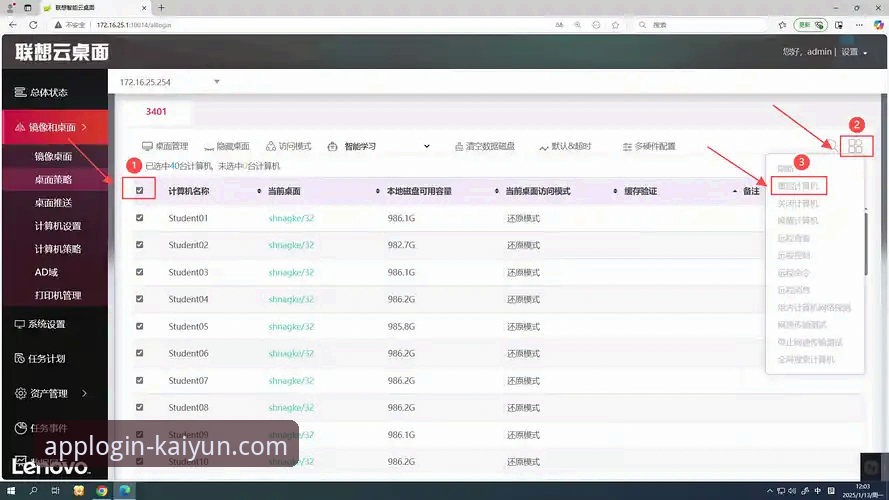Uncheck the Student06 row checkbox
The width and height of the screenshot is (889, 500).
click(x=139, y=353)
